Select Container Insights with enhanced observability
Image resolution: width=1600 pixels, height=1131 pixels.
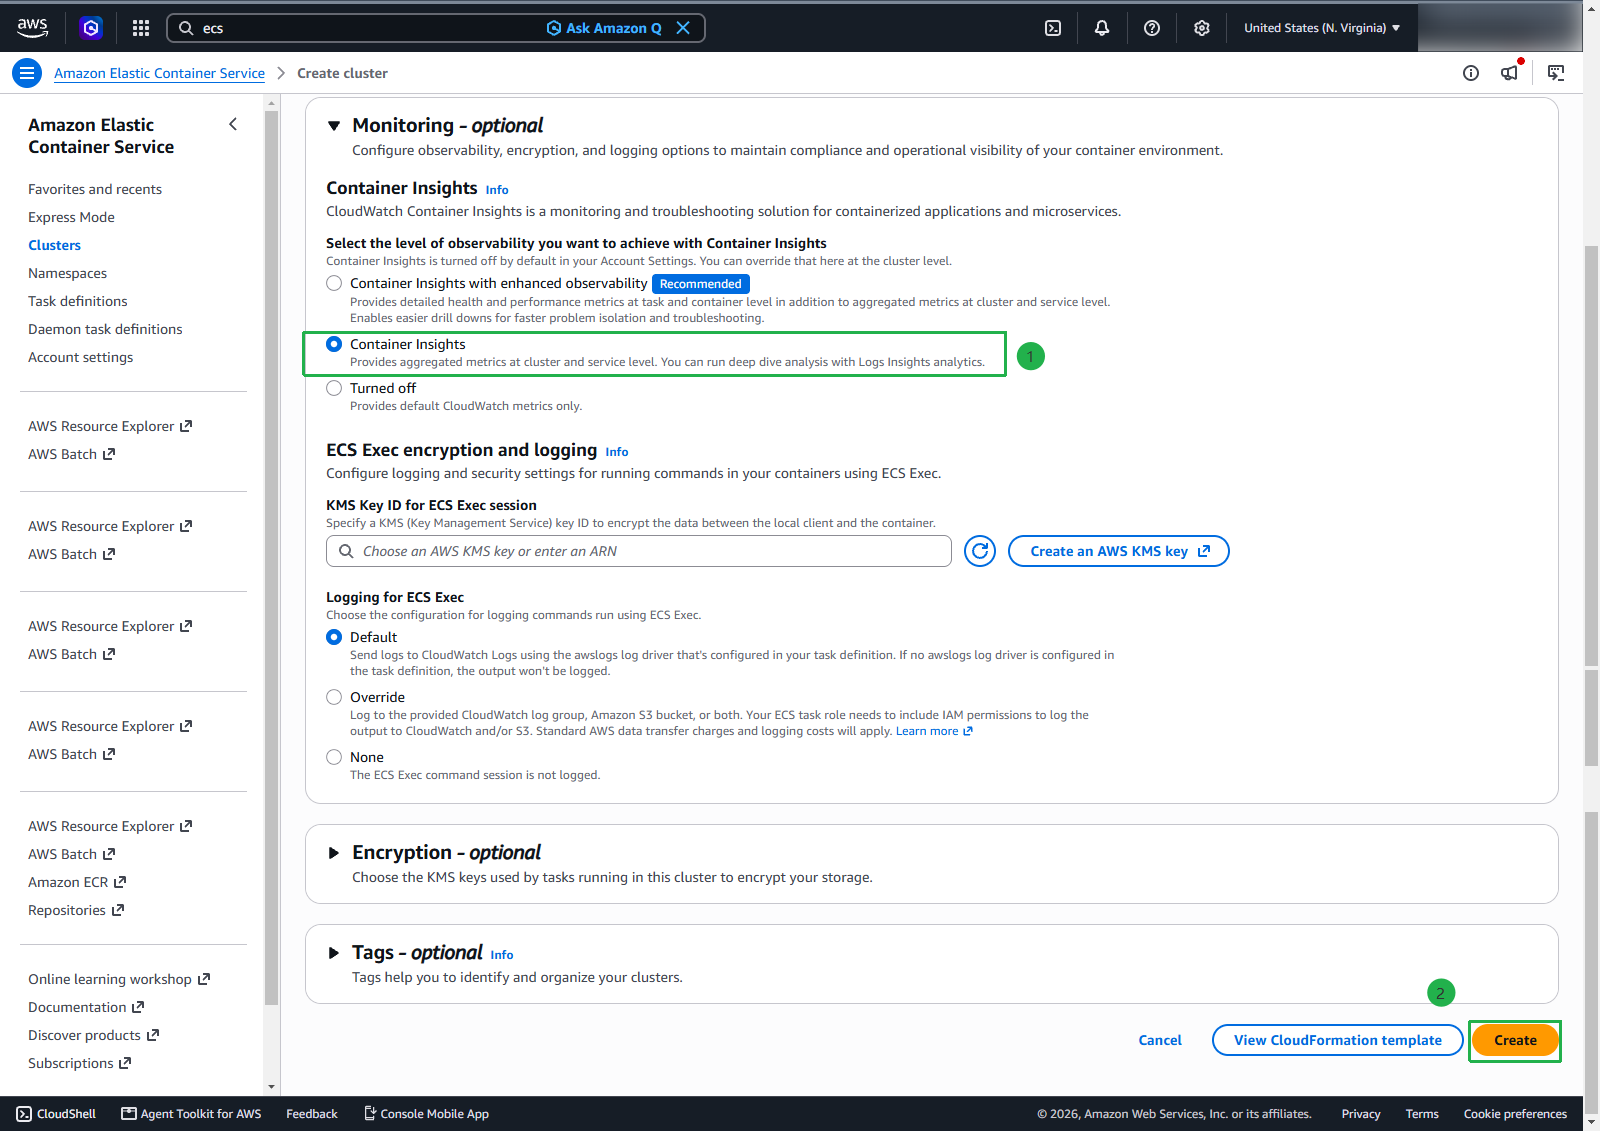pyautogui.click(x=334, y=284)
